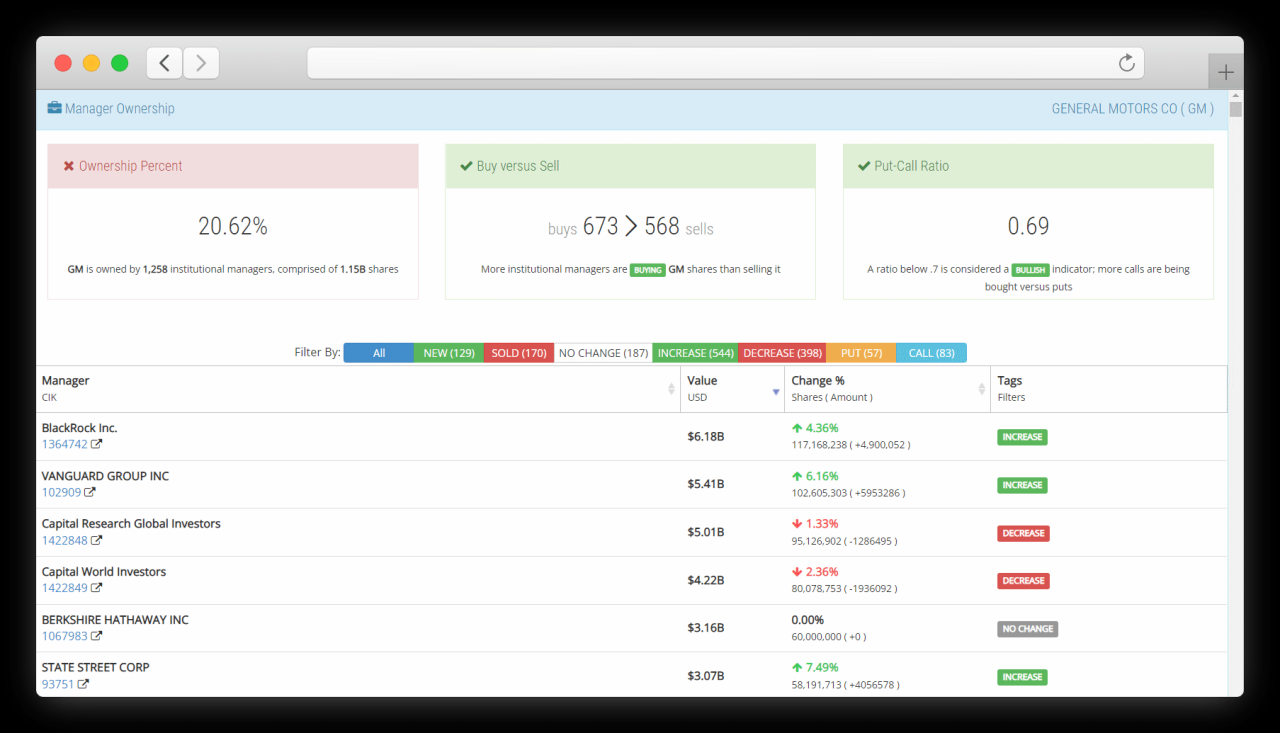Screen dimensions: 1280x733
Task: Click green up arrow next to 6.16%
Action: (797, 476)
